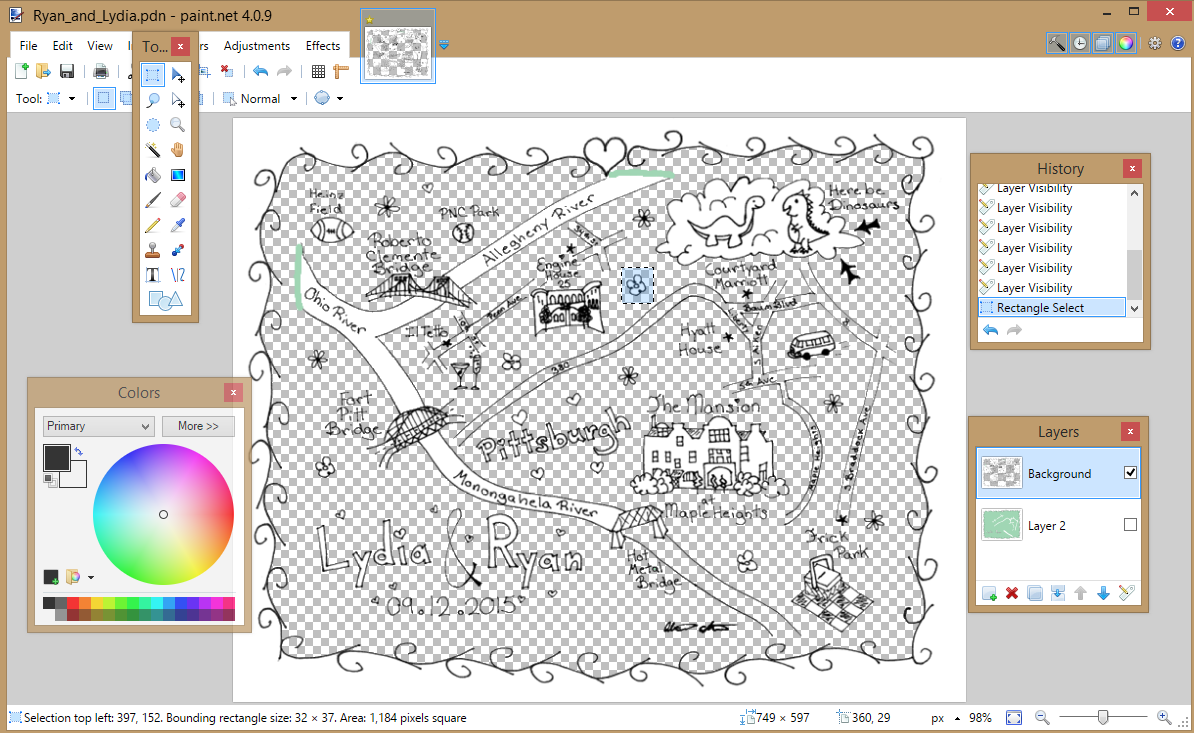
Task: Select the Magic Wand tool
Action: coord(152,149)
